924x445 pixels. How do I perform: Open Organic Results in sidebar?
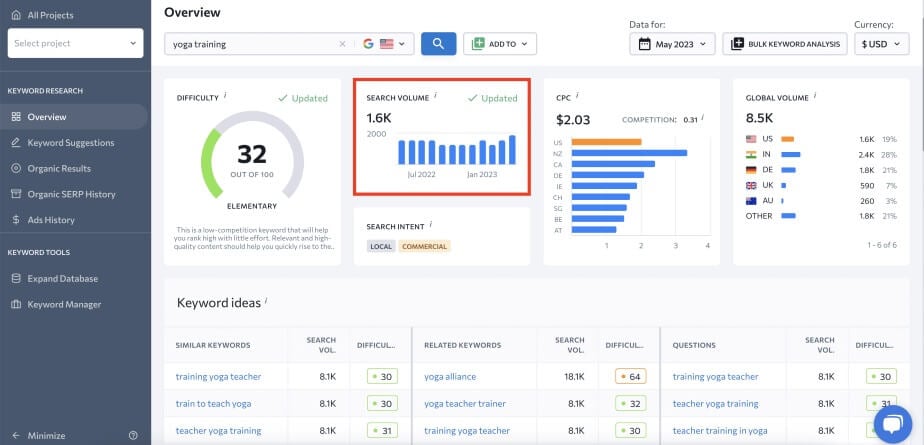(x=59, y=169)
